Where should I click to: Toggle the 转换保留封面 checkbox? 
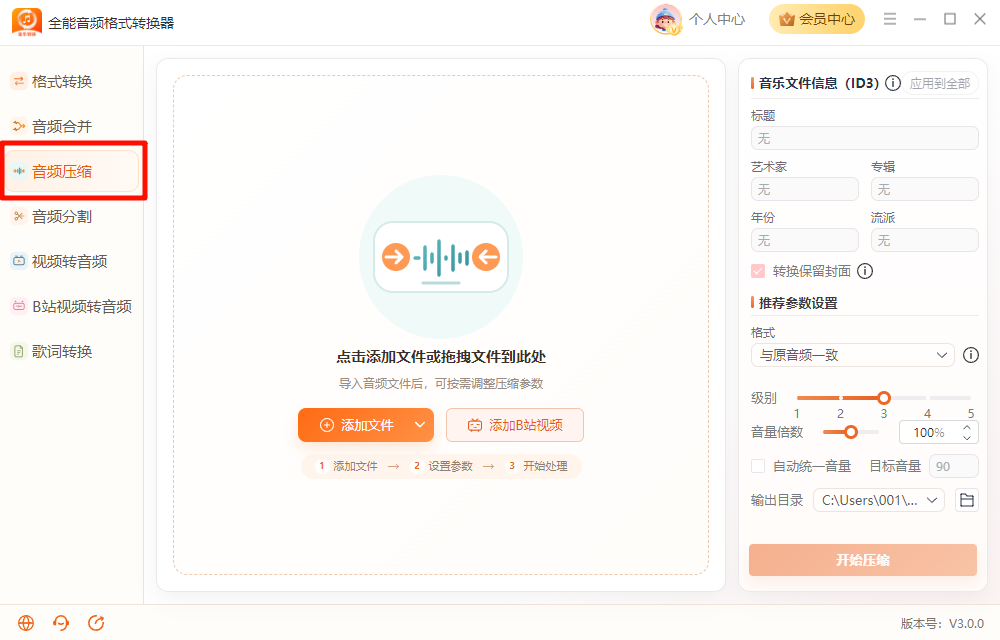[x=758, y=271]
